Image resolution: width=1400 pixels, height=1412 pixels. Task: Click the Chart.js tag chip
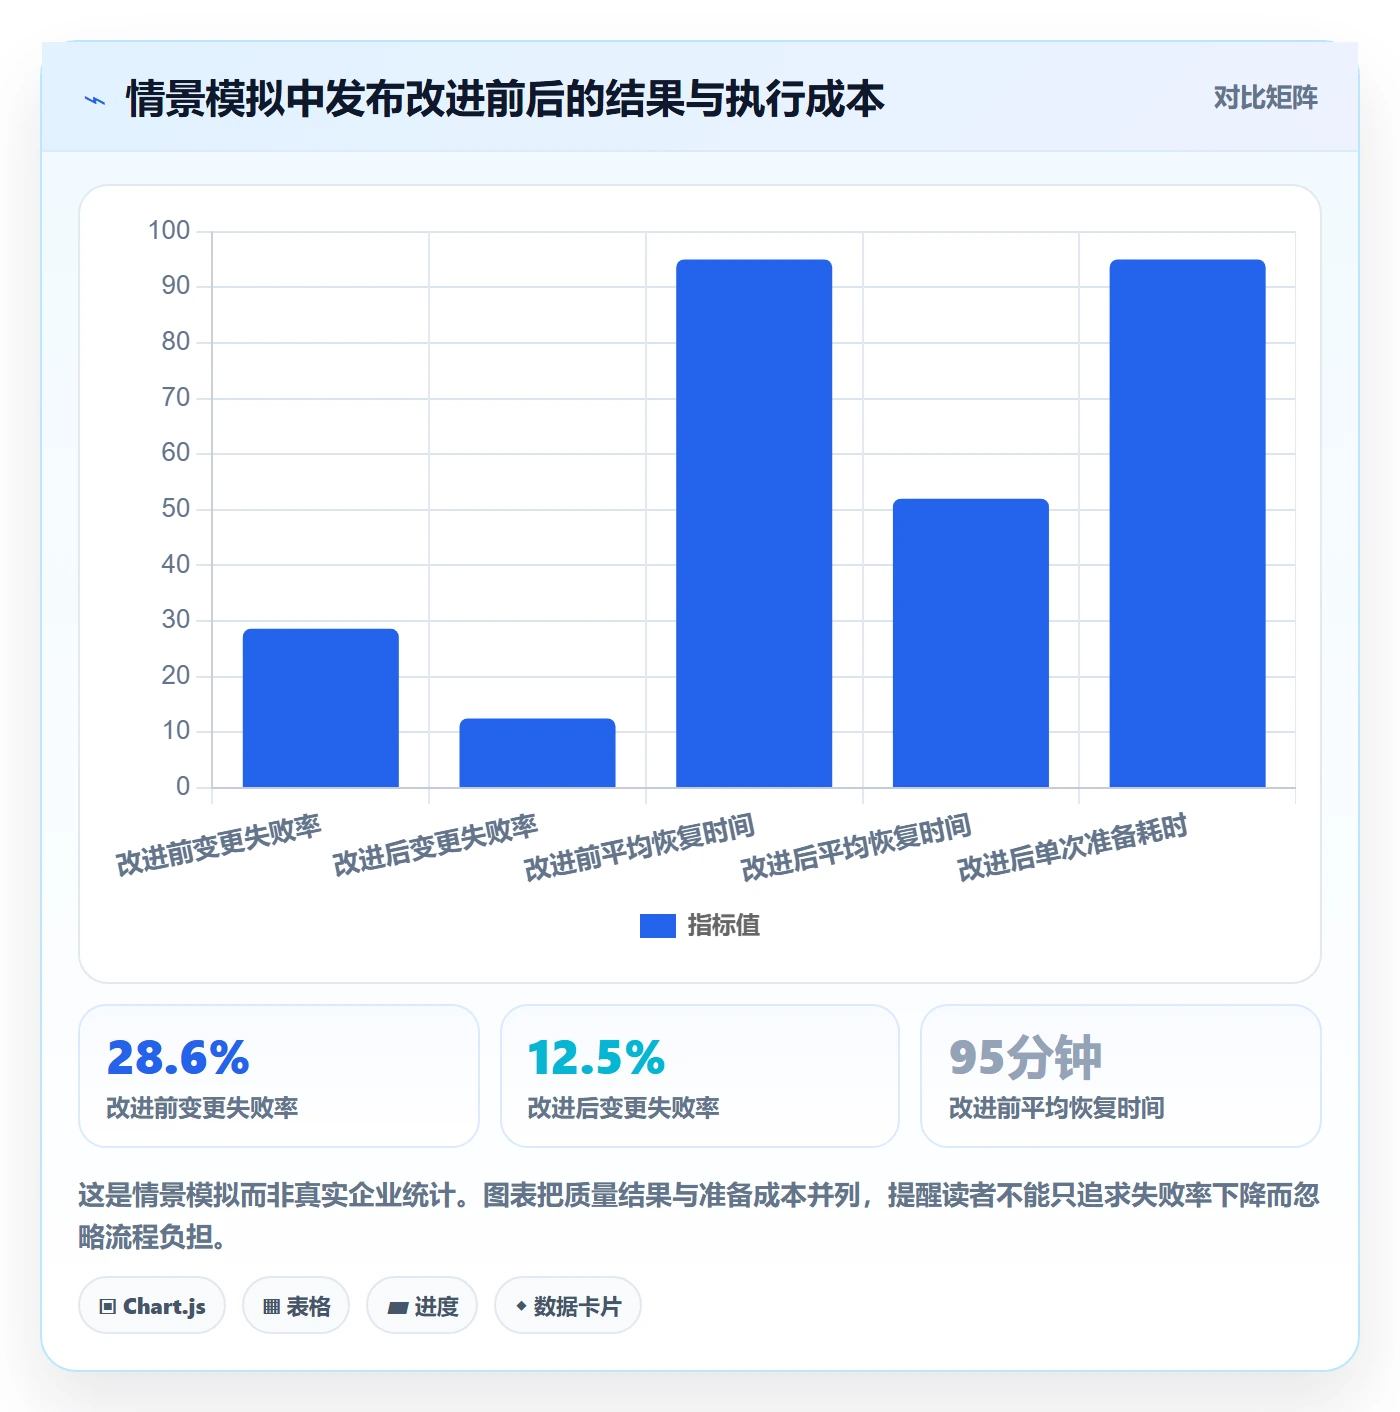click(x=152, y=1305)
